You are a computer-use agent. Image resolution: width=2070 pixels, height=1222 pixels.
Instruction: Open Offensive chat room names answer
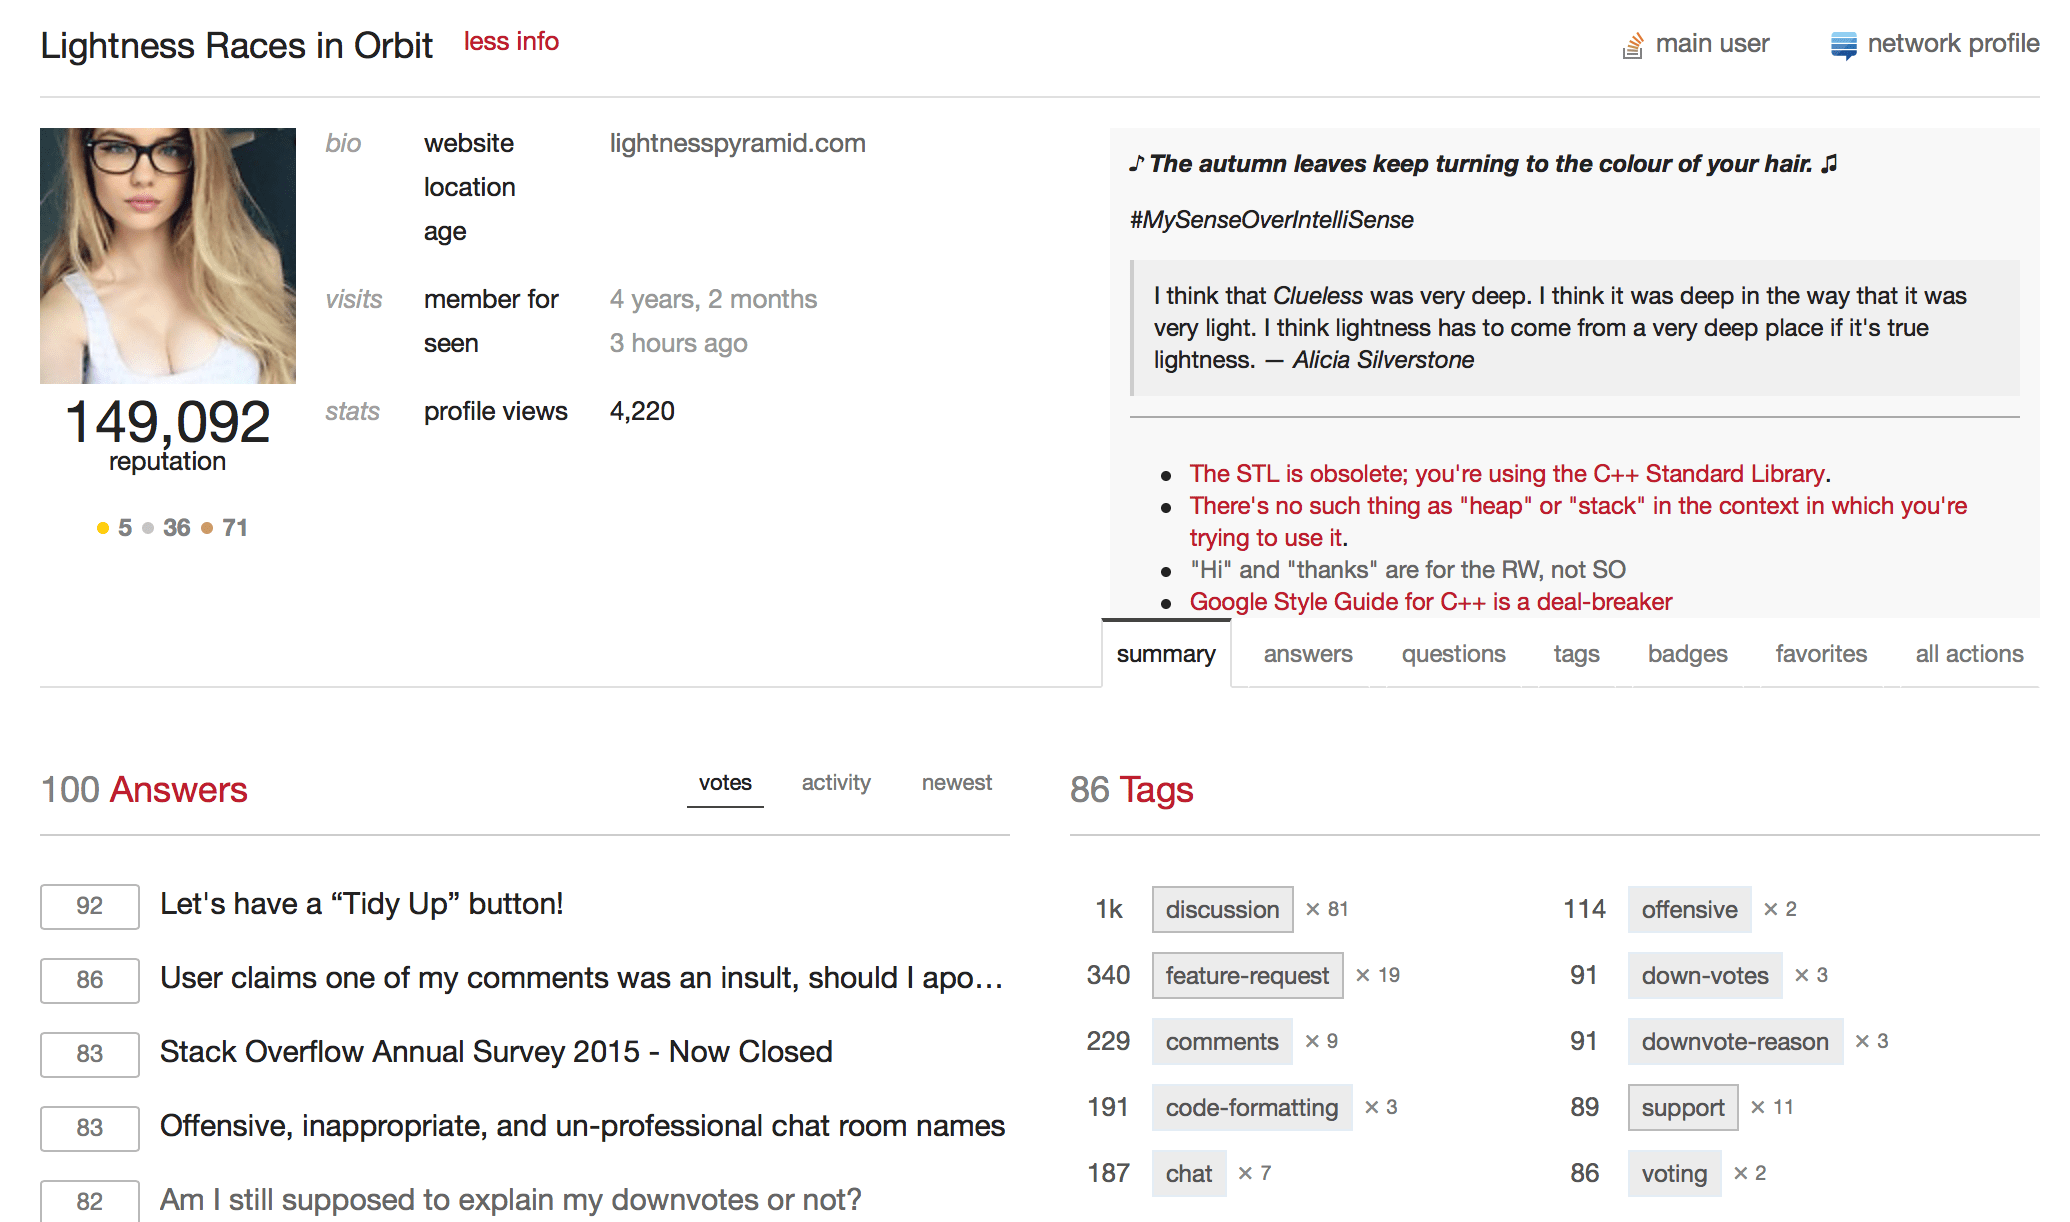click(583, 1126)
